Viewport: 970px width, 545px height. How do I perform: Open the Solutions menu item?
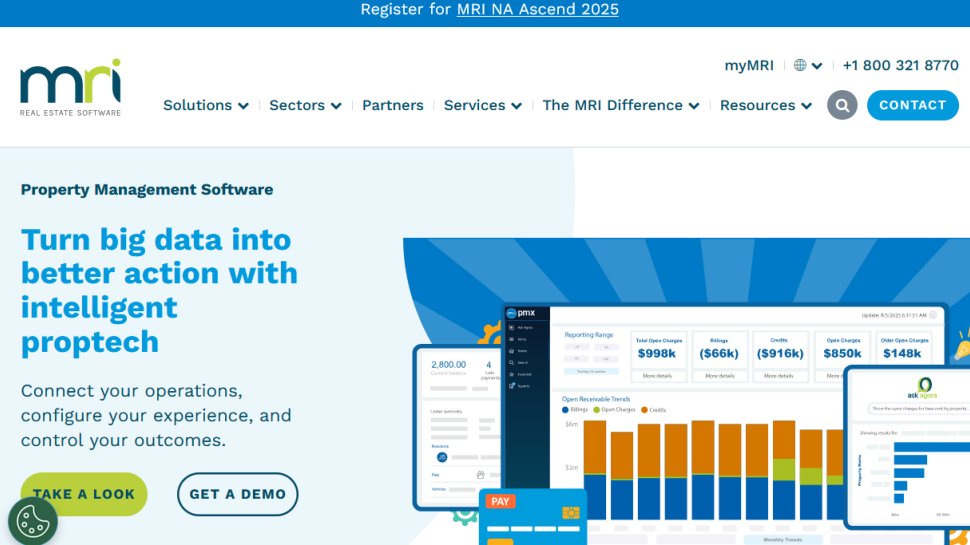pos(197,105)
